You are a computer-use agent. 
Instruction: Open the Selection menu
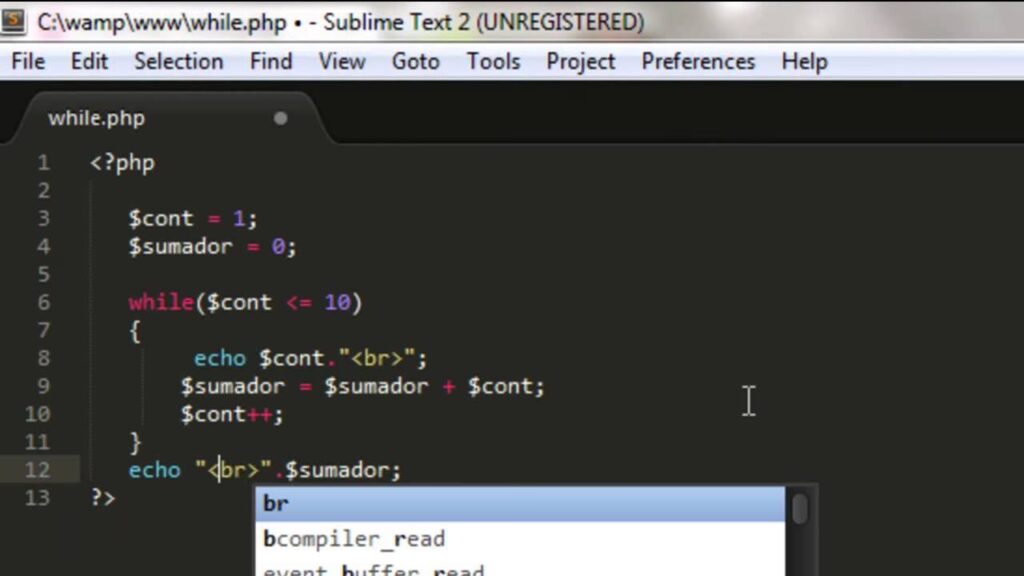178,62
